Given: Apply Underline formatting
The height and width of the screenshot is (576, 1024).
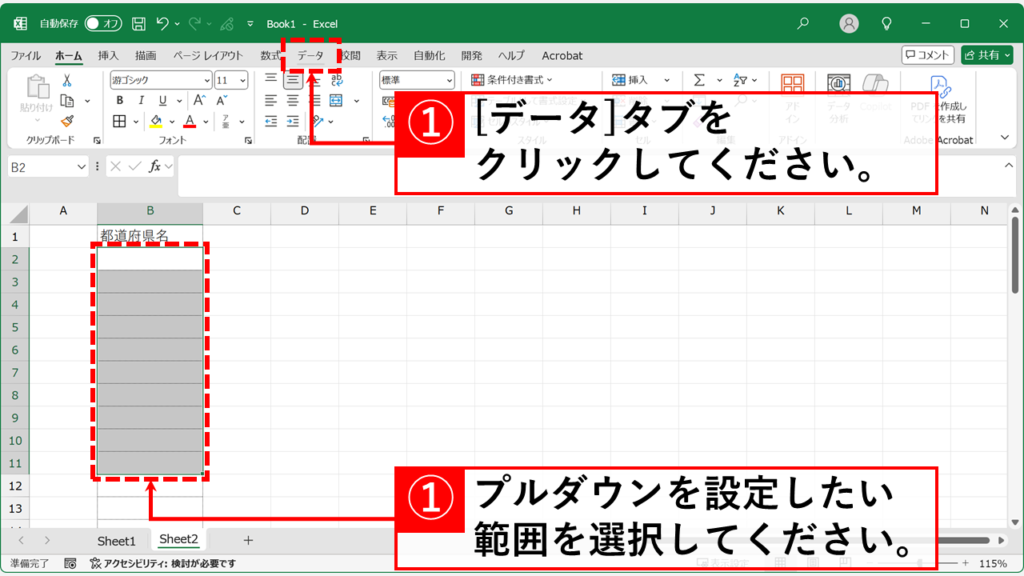Looking at the screenshot, I should [x=163, y=101].
